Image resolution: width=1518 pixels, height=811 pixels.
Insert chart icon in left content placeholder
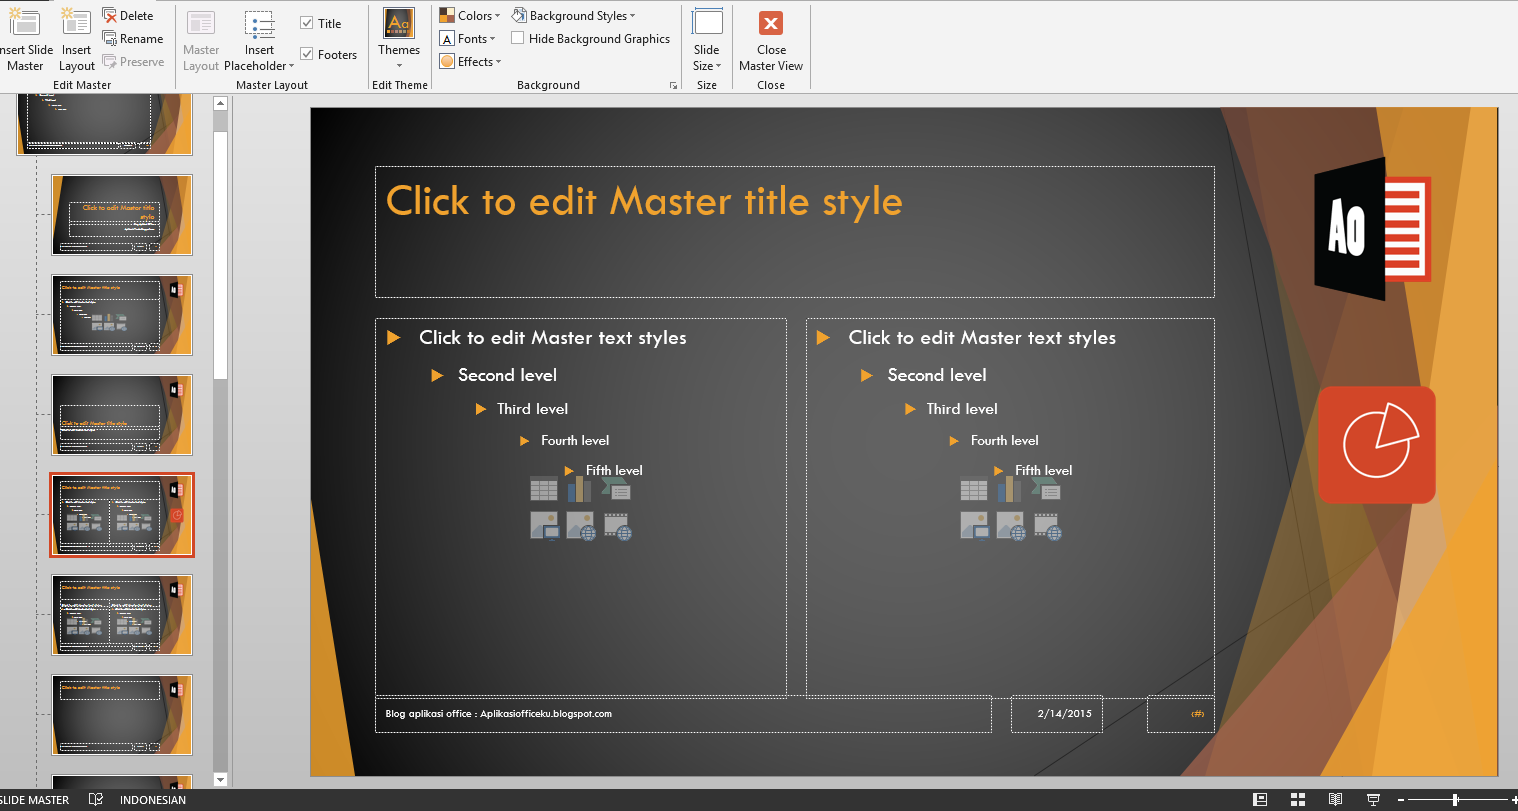click(580, 489)
